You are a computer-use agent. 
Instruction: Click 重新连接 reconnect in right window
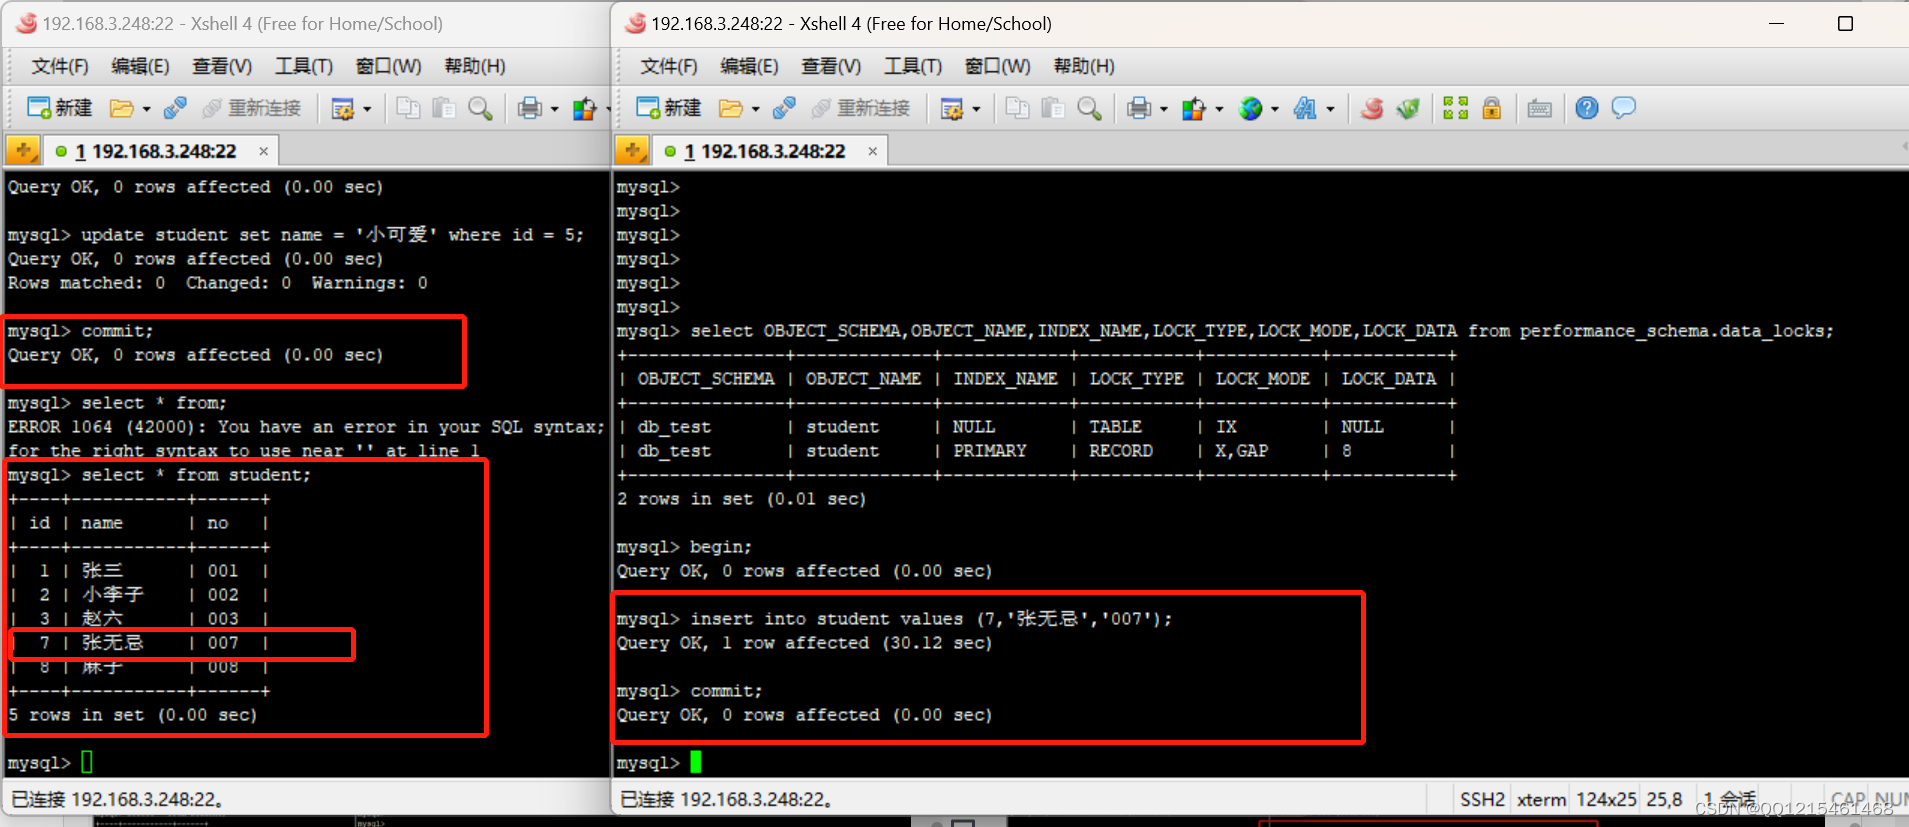(861, 108)
